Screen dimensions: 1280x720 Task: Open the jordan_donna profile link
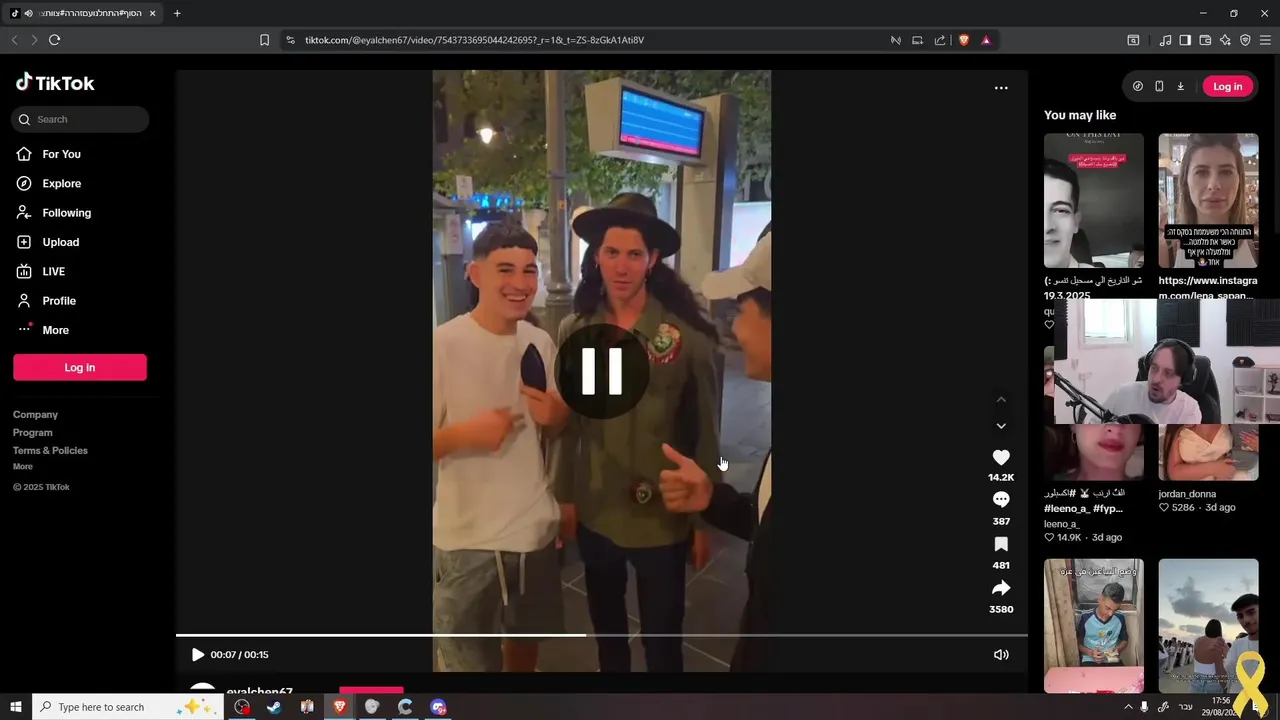(x=1187, y=494)
